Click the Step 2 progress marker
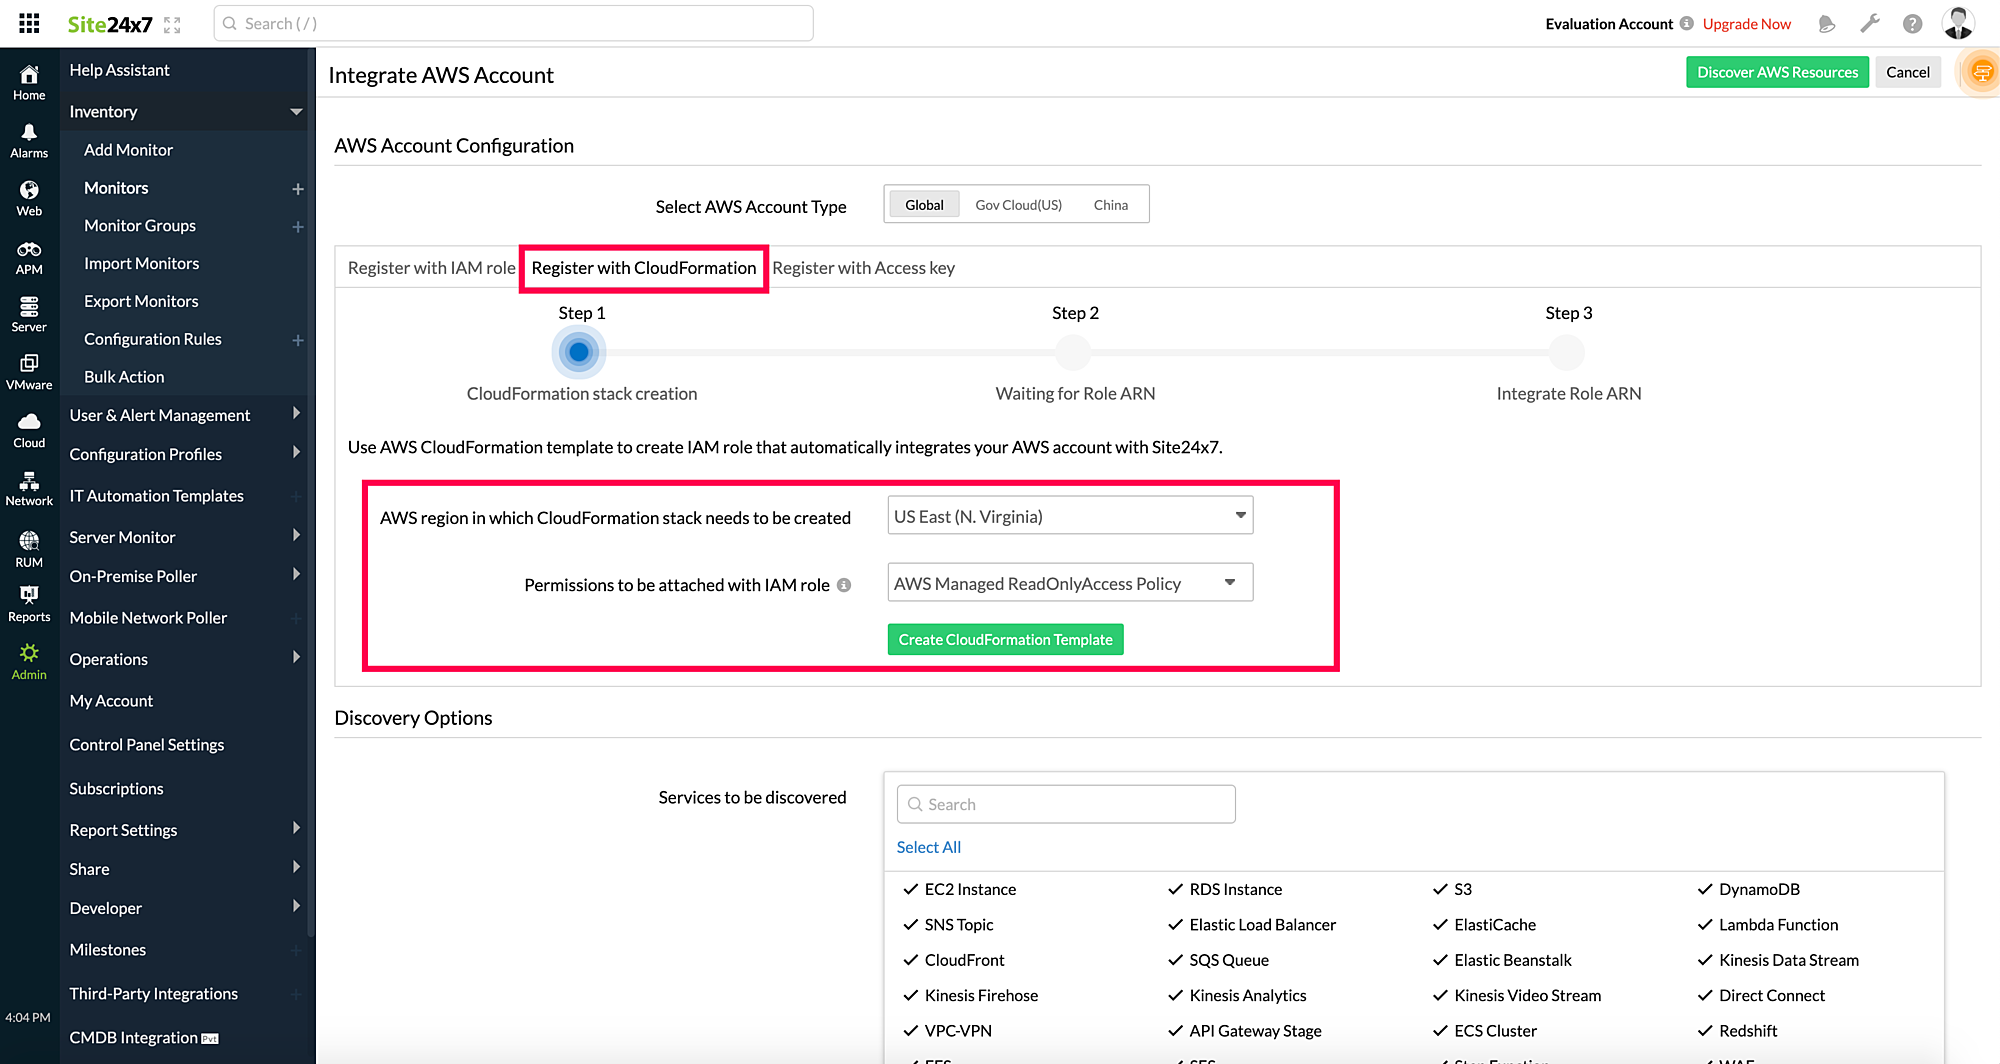This screenshot has width=2000, height=1064. (x=1074, y=352)
